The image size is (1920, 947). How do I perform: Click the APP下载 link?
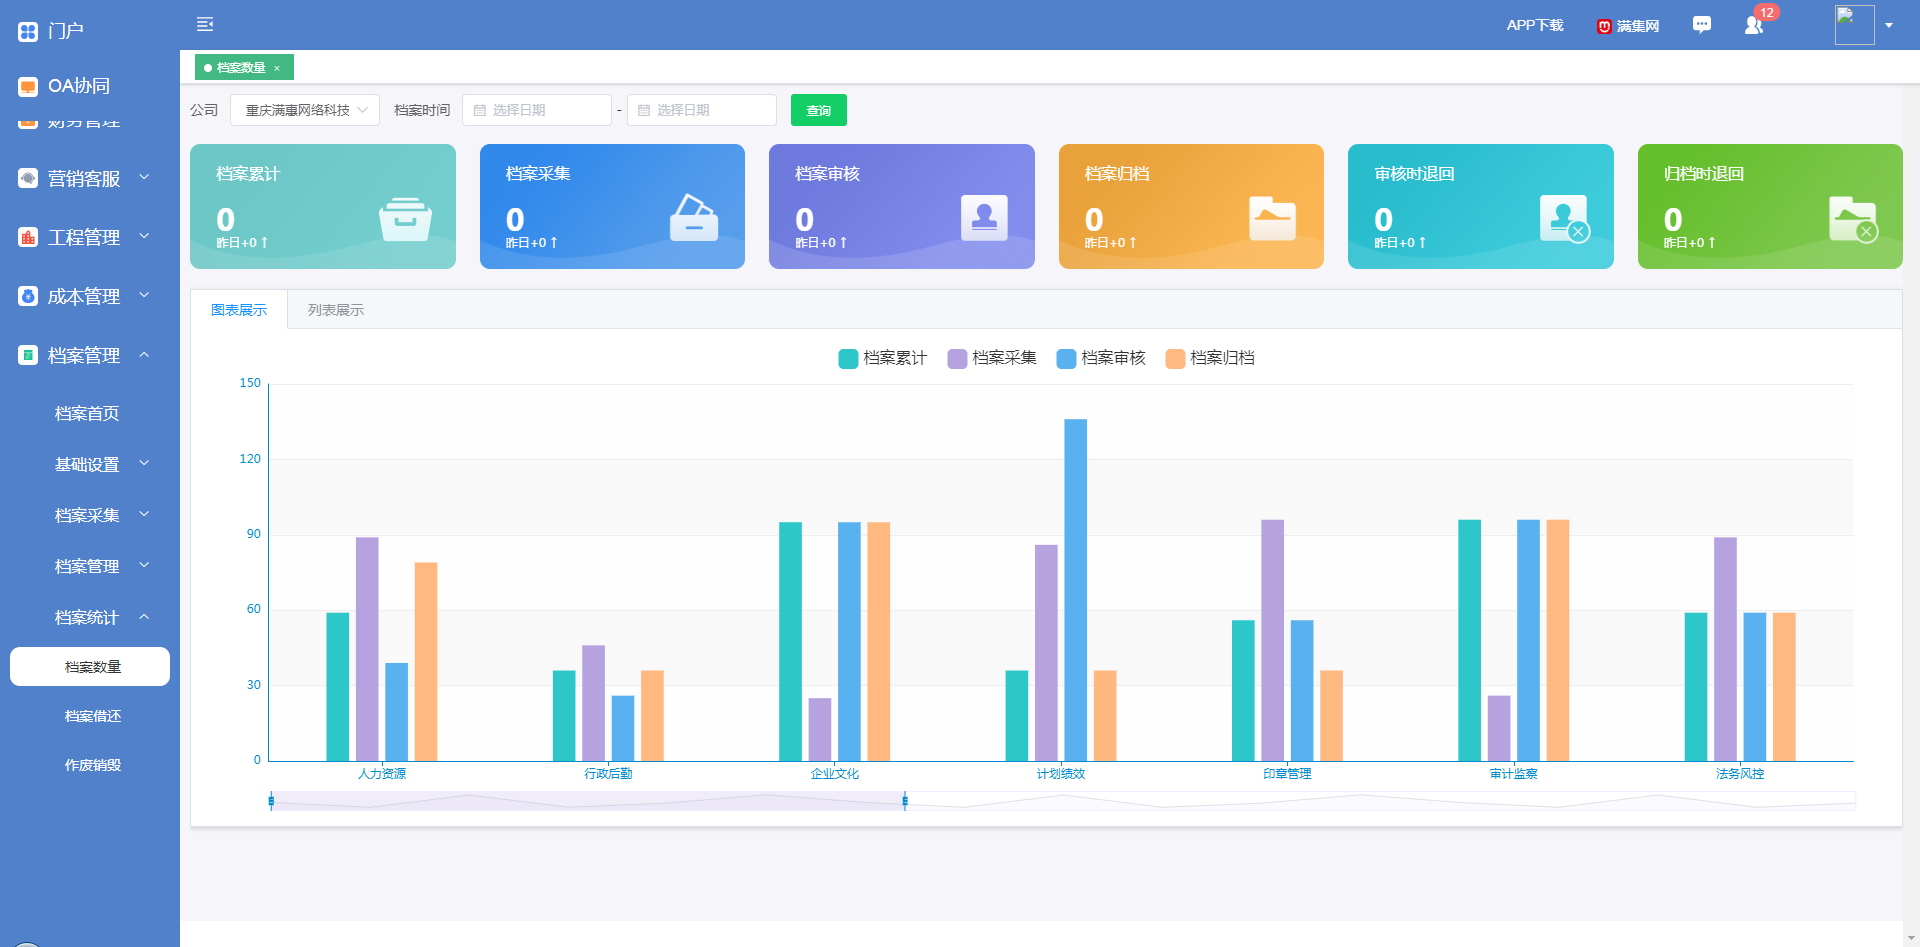click(x=1534, y=25)
